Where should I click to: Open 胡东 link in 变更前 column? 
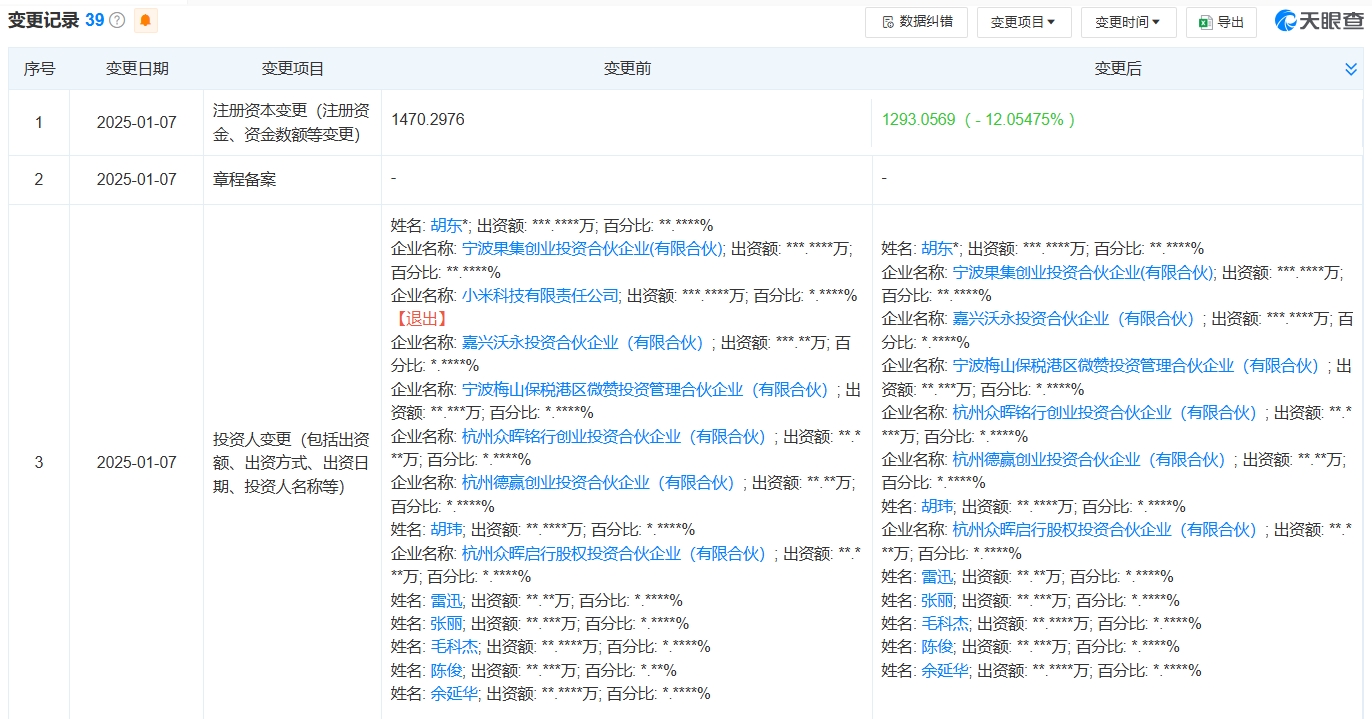tap(445, 225)
